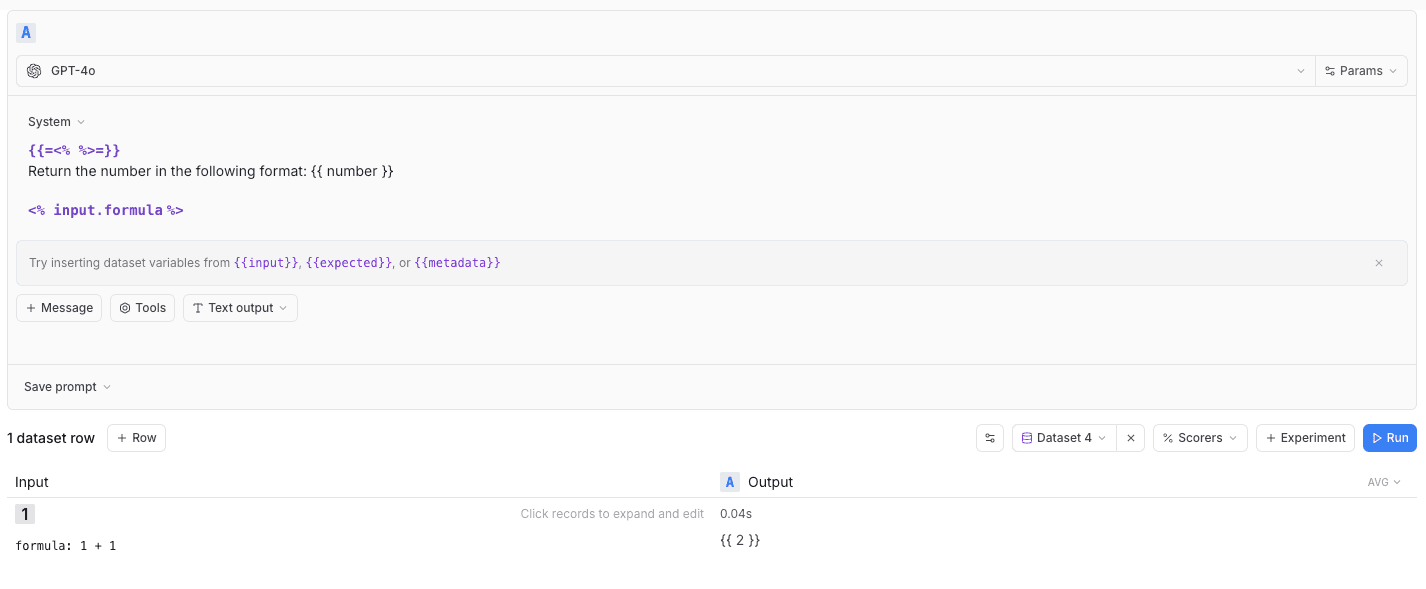
Task: Remove Dataset 4 with the X icon
Action: 1131,438
